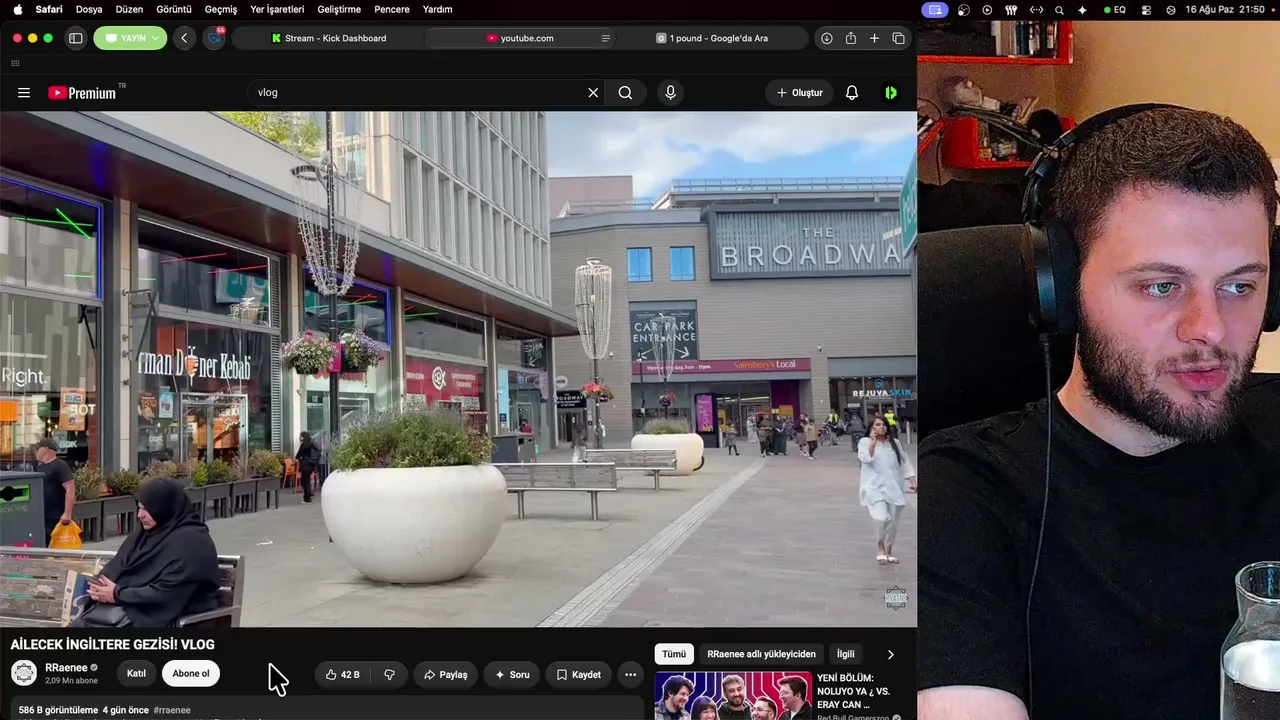Screen dimensions: 1280x720
Task: Open the Geliştirme menu
Action: [338, 9]
